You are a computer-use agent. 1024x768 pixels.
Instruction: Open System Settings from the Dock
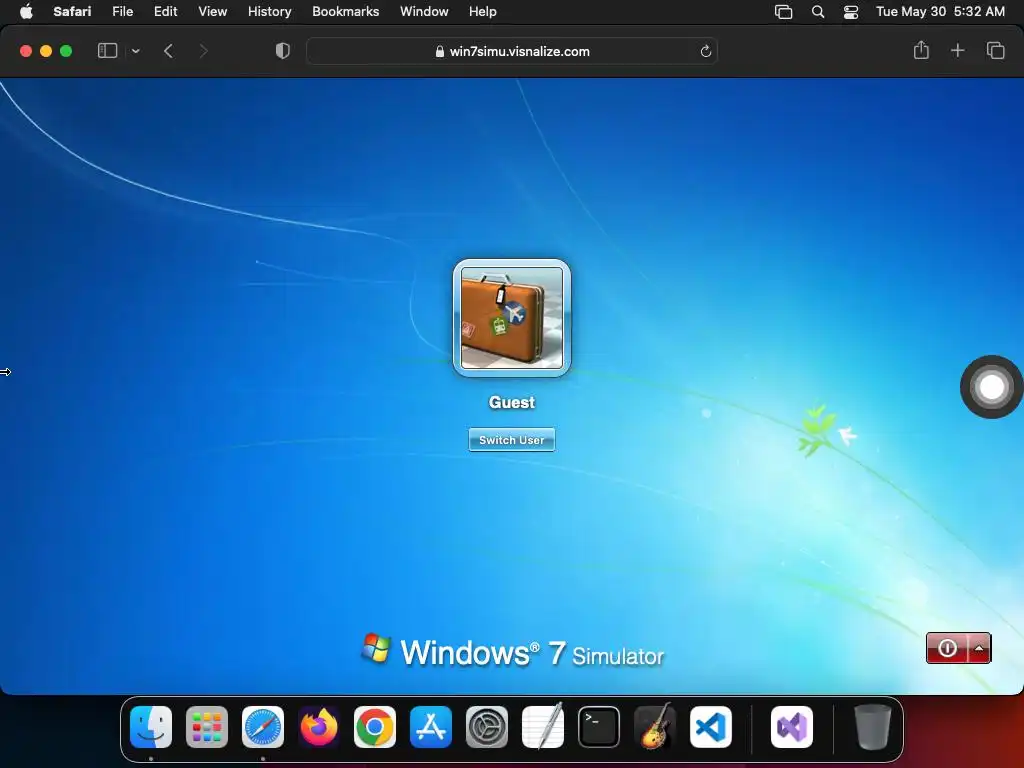point(487,727)
